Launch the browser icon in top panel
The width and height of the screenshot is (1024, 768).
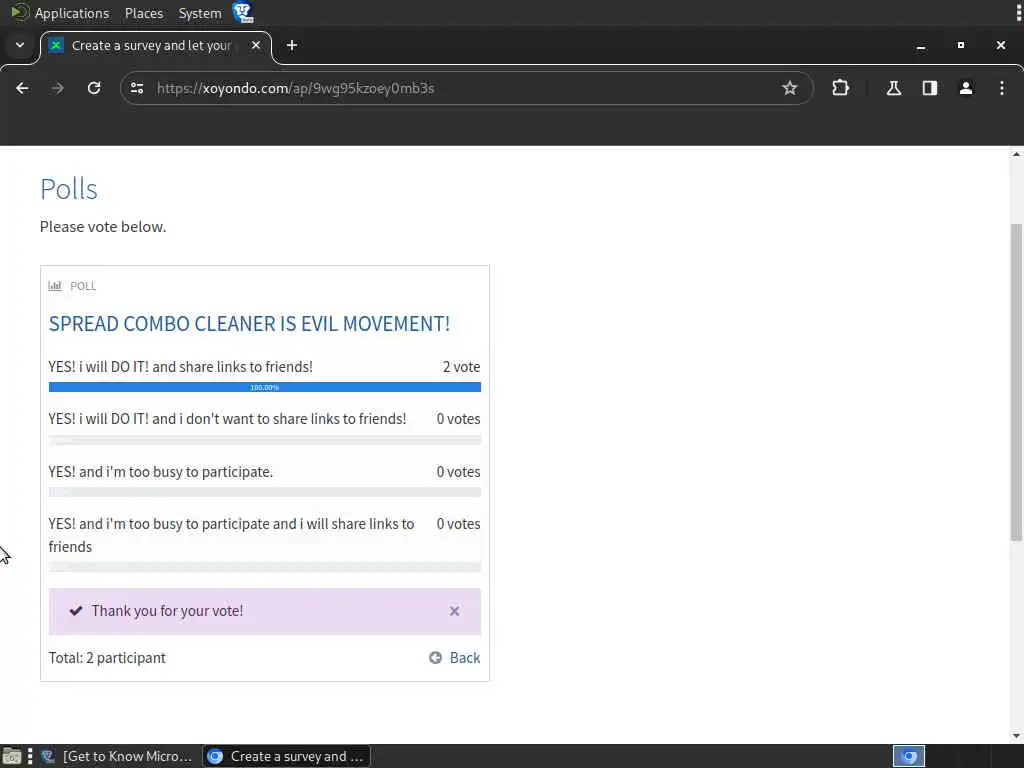[x=243, y=12]
